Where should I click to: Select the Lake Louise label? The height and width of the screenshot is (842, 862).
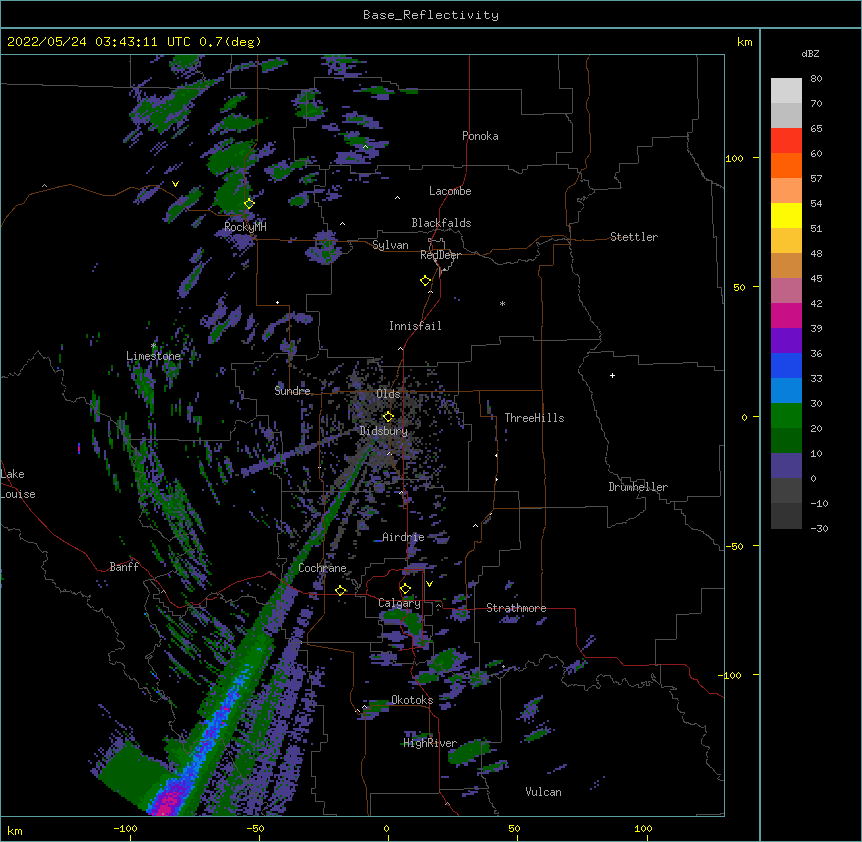pyautogui.click(x=18, y=484)
